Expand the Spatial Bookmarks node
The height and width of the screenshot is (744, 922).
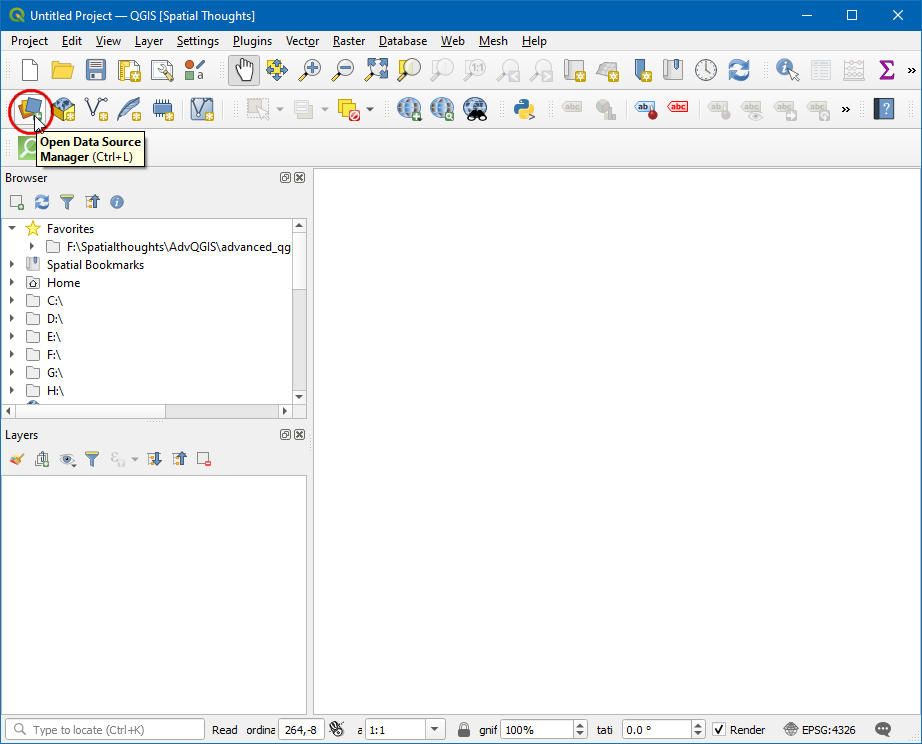pyautogui.click(x=12, y=265)
